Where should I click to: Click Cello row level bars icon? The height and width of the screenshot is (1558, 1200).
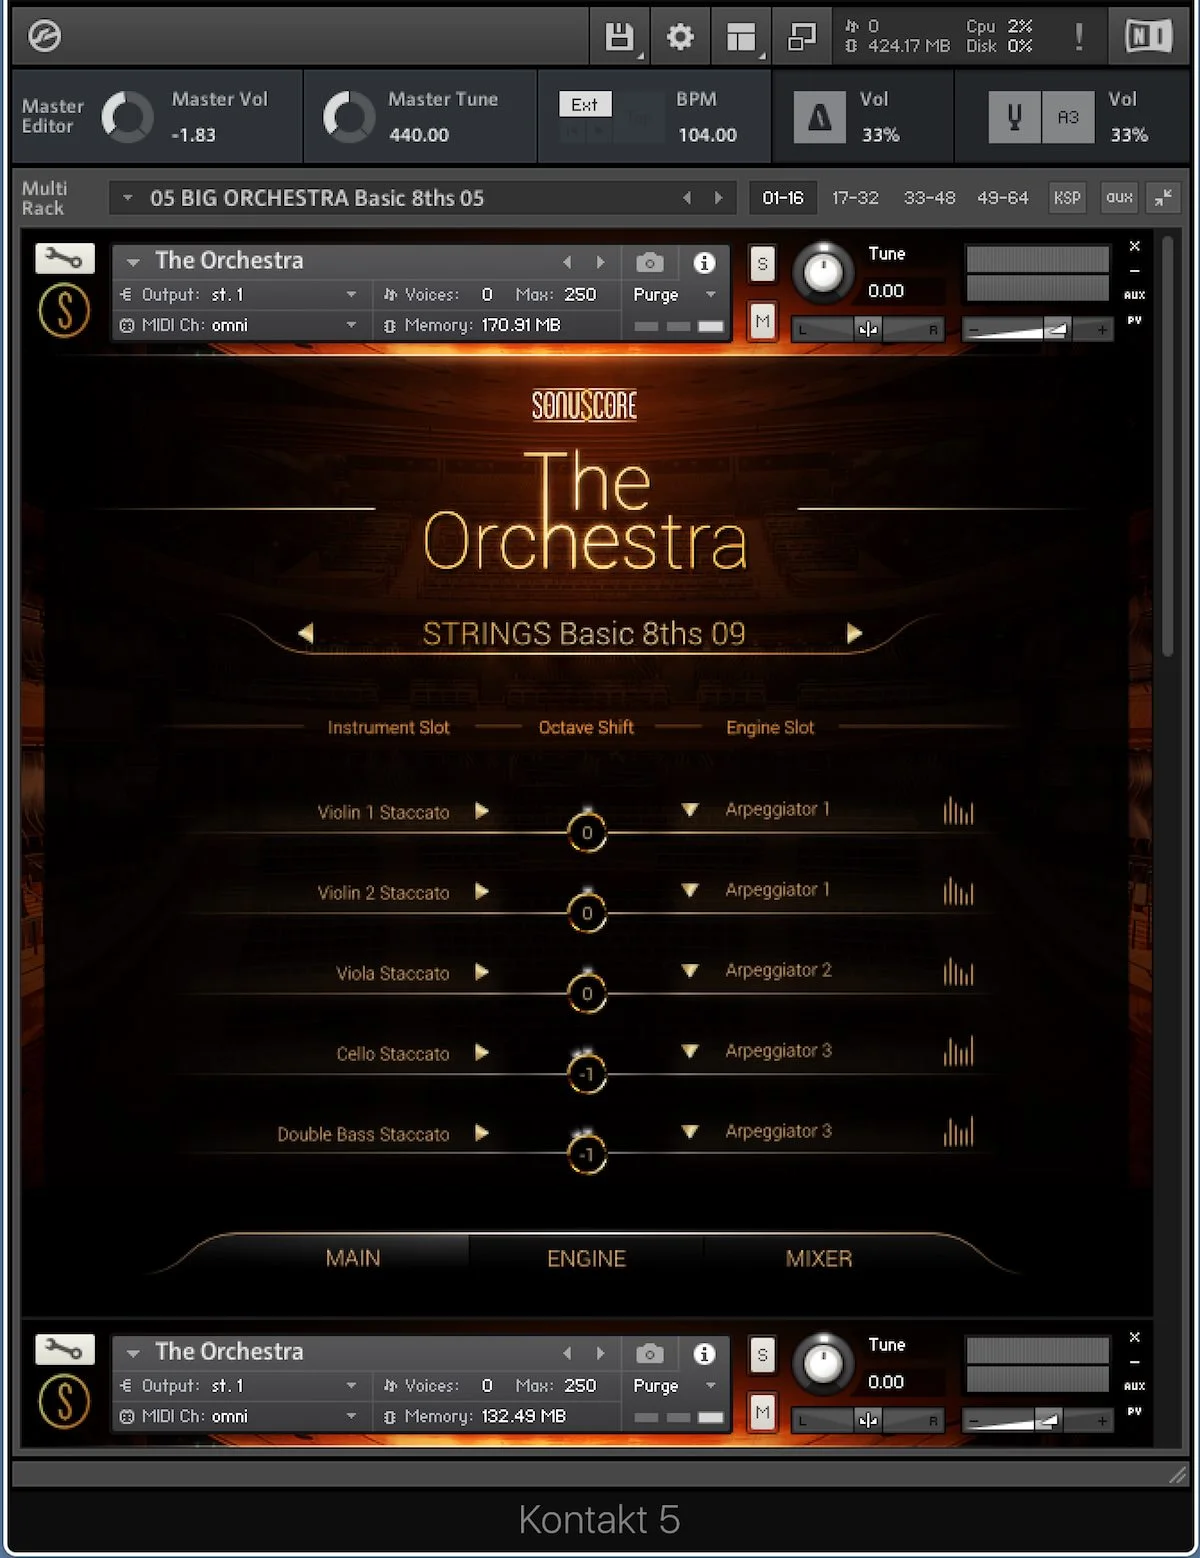click(958, 1052)
